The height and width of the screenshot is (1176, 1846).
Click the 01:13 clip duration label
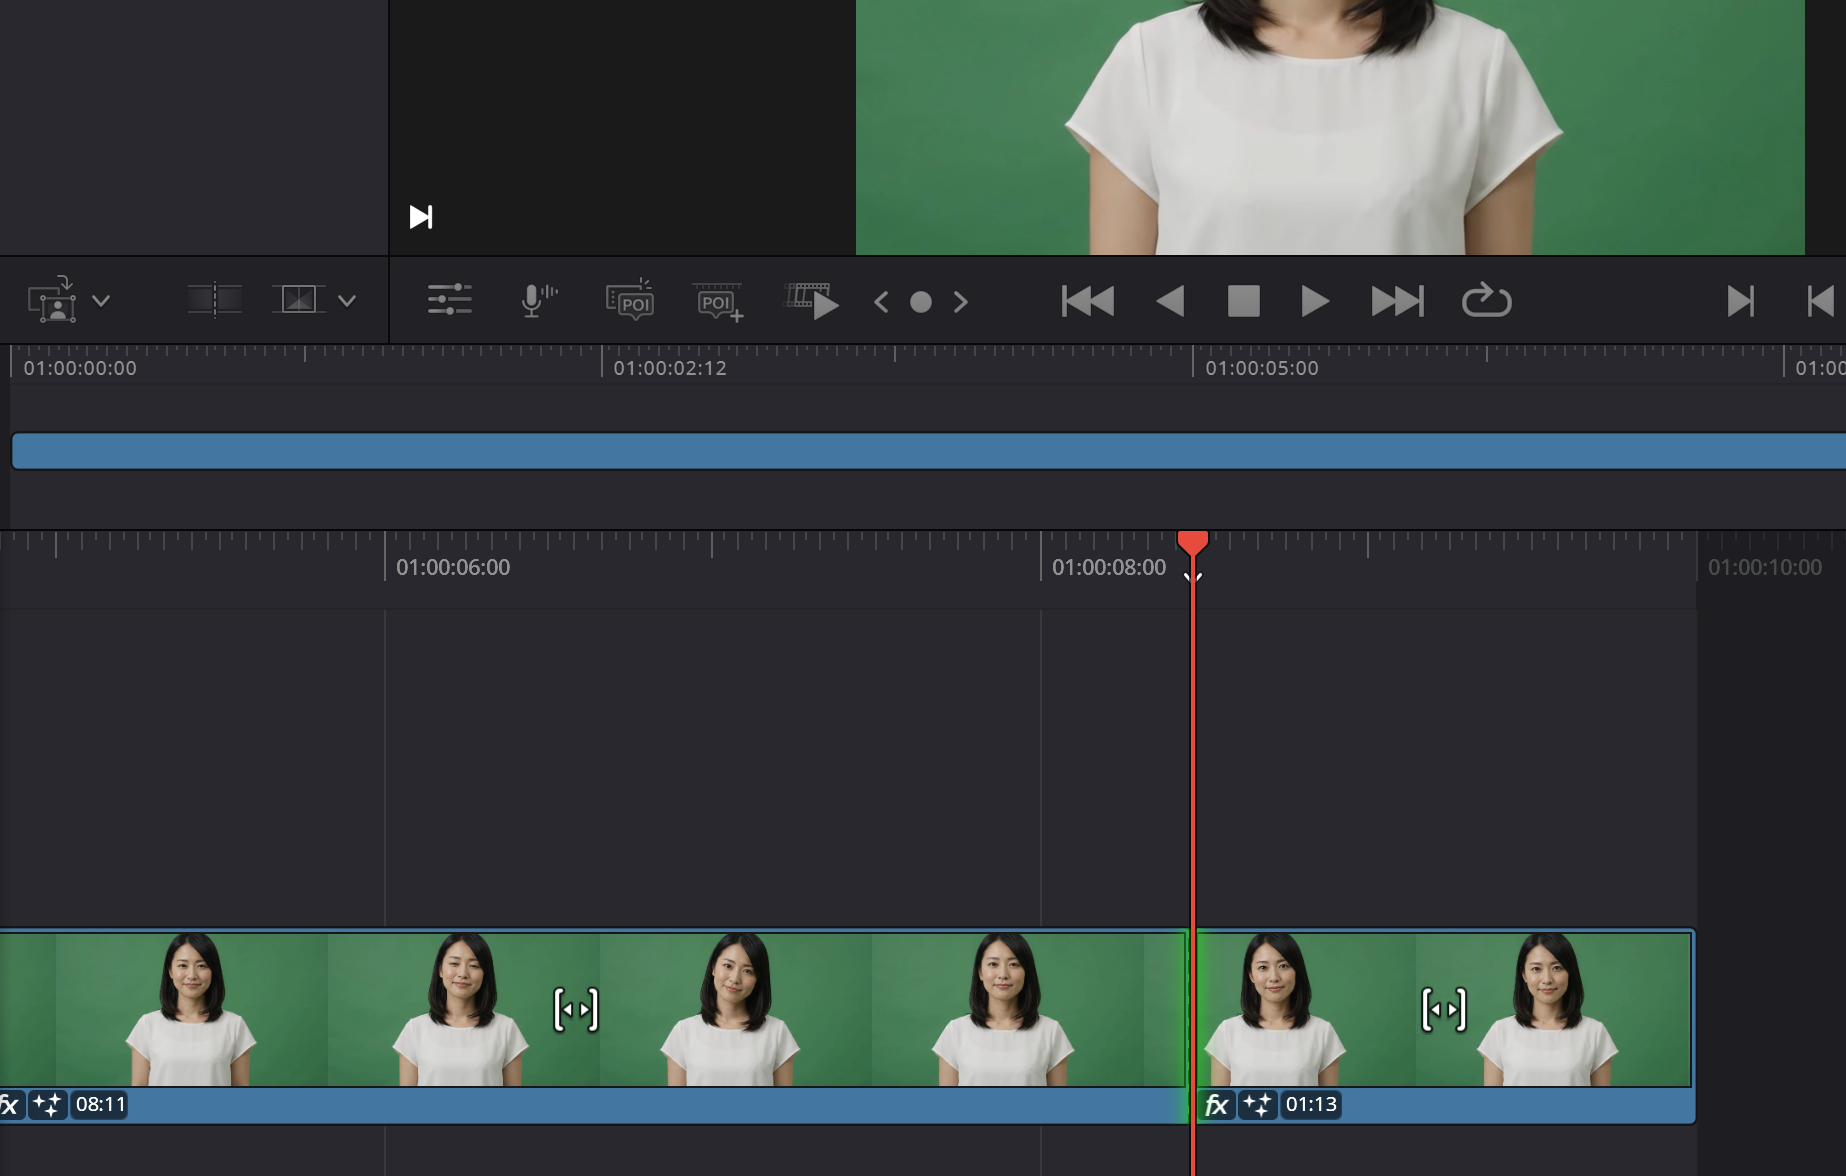pyautogui.click(x=1311, y=1105)
